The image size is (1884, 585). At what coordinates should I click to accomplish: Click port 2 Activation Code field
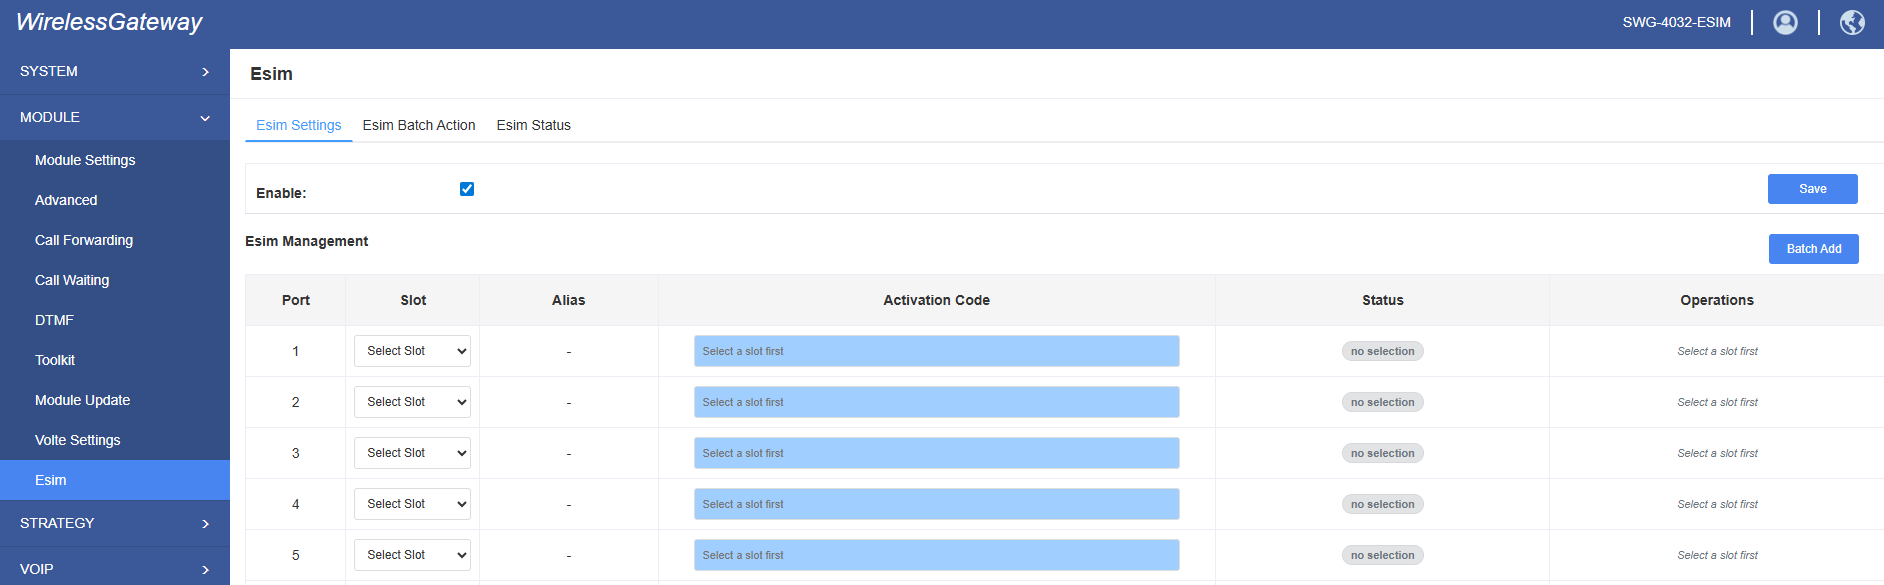click(936, 402)
